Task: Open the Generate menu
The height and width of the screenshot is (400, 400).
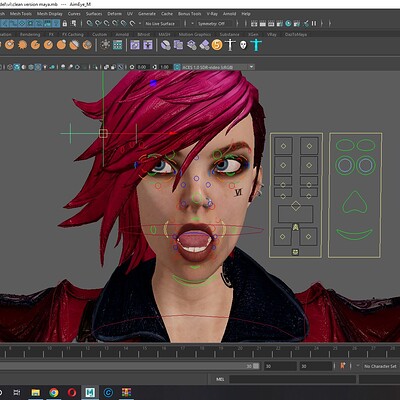Action: pos(147,14)
